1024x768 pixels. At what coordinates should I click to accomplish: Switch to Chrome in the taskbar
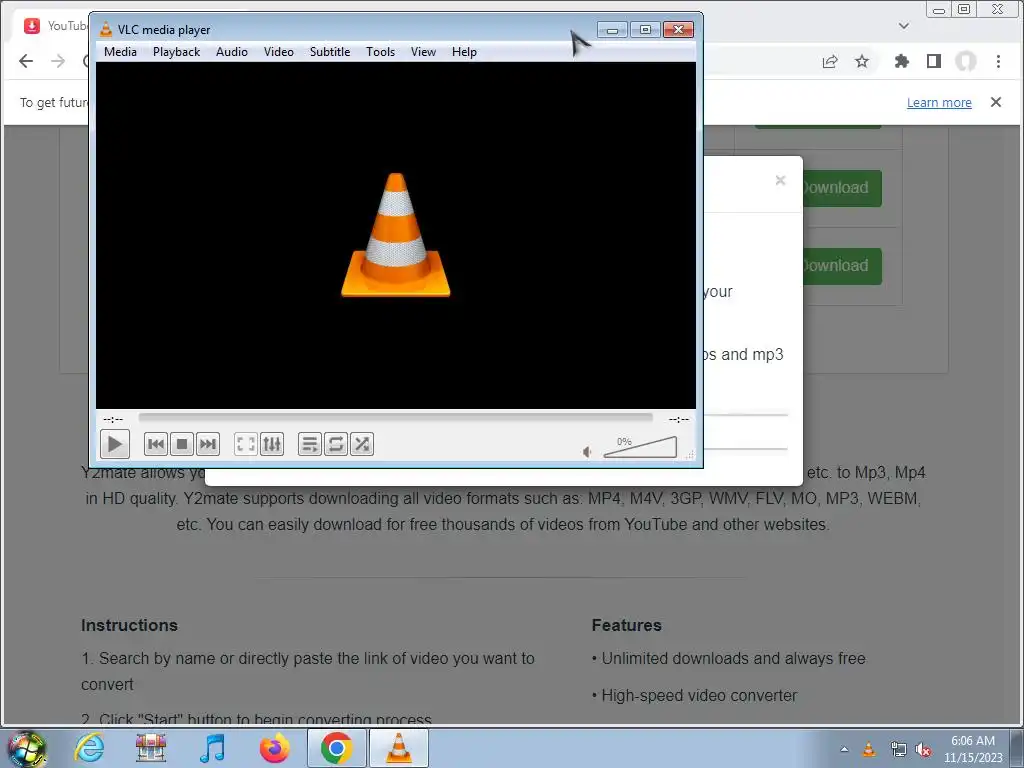pyautogui.click(x=336, y=748)
